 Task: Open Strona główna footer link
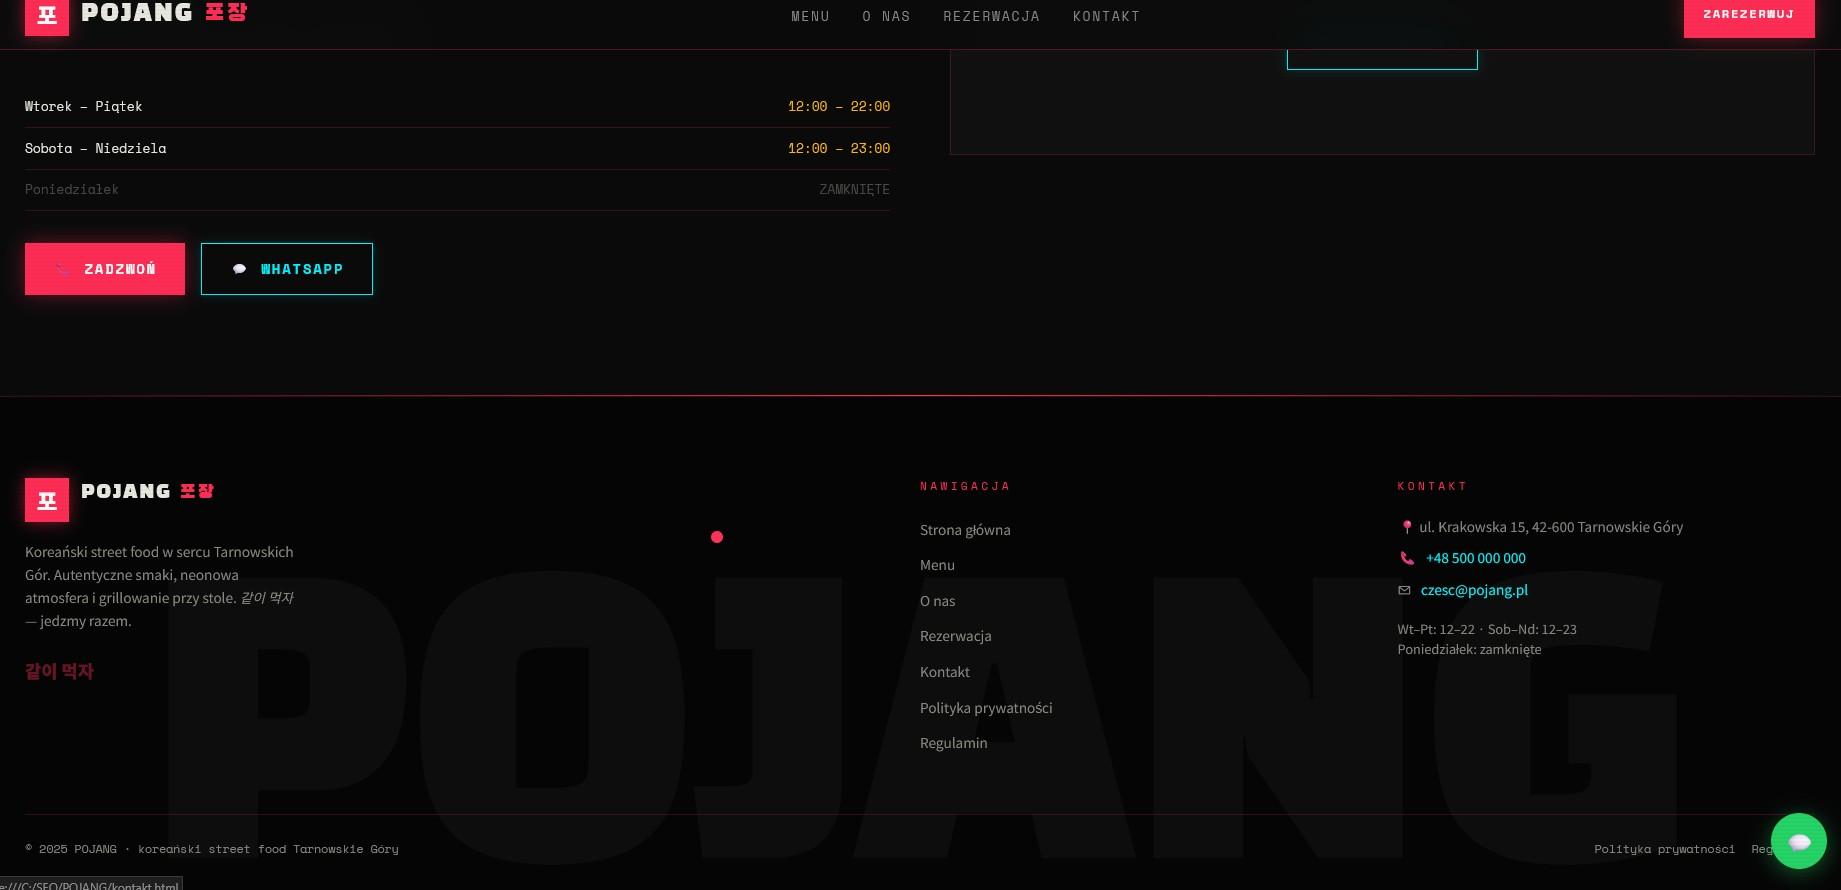point(965,530)
